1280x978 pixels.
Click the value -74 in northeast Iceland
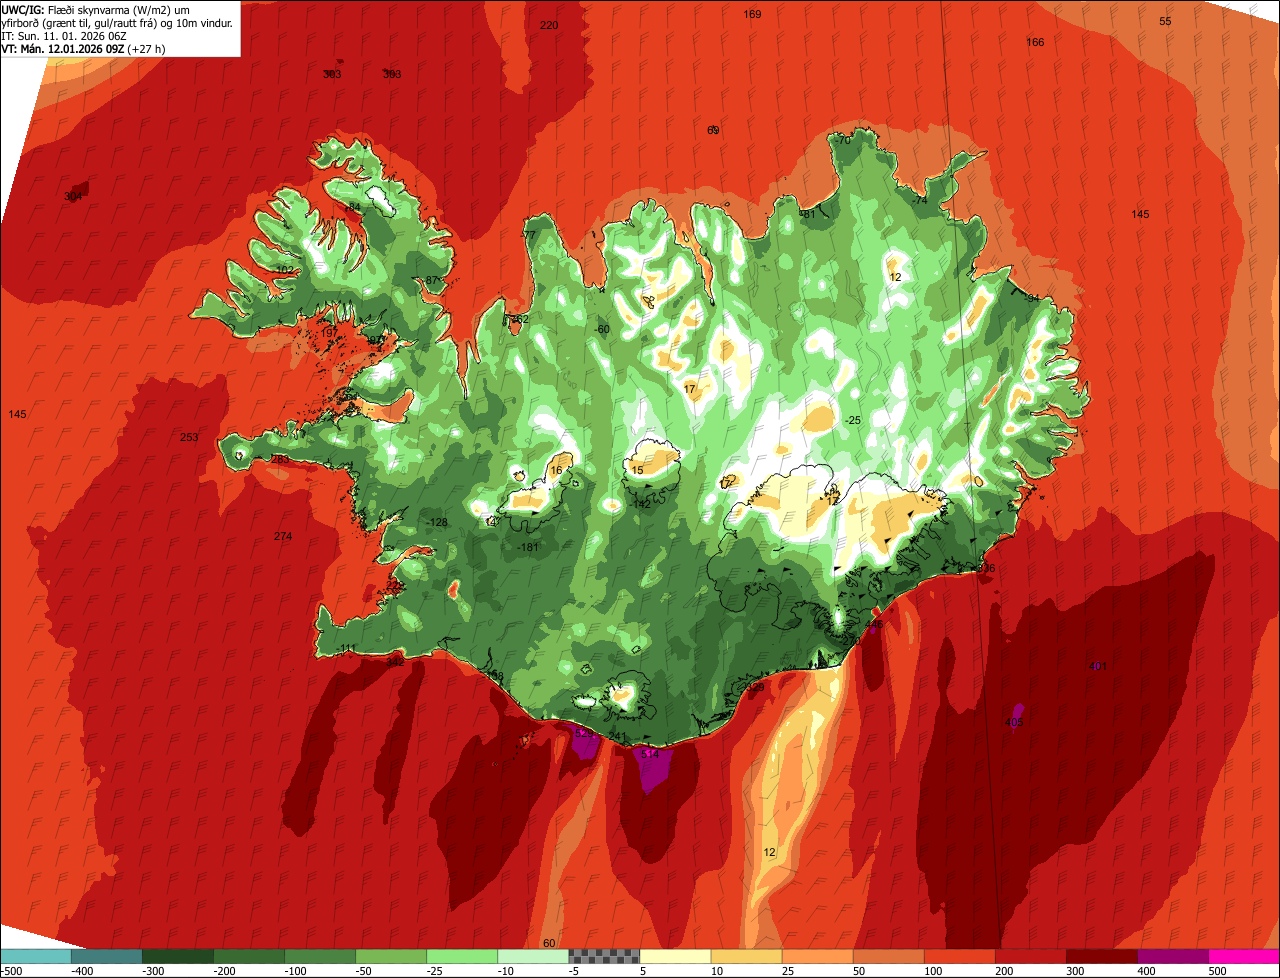[x=920, y=200]
